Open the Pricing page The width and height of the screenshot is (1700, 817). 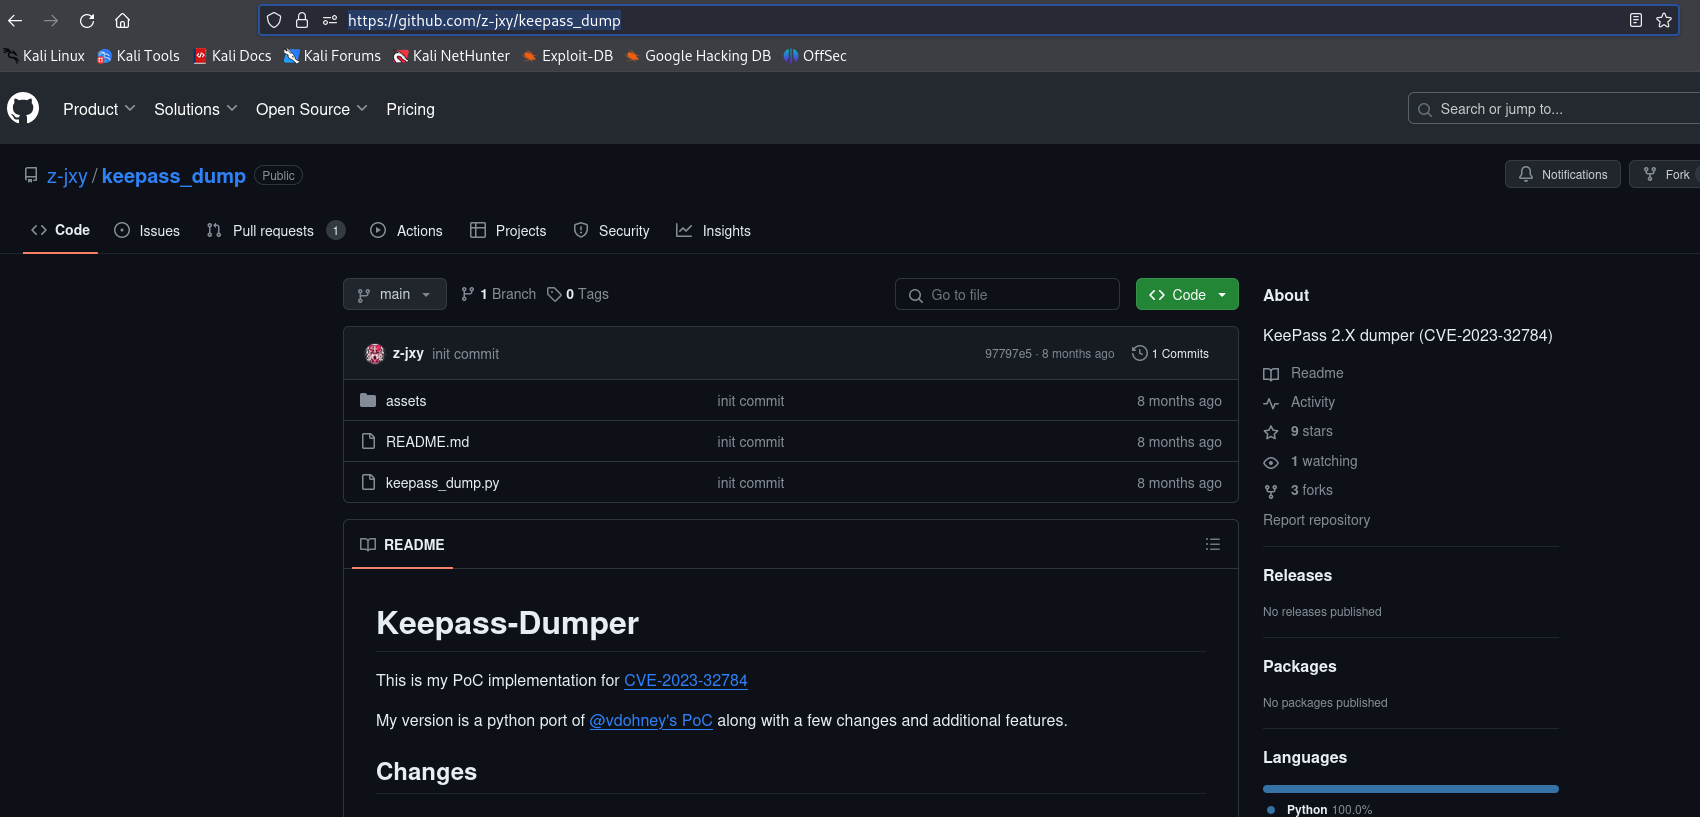[410, 109]
